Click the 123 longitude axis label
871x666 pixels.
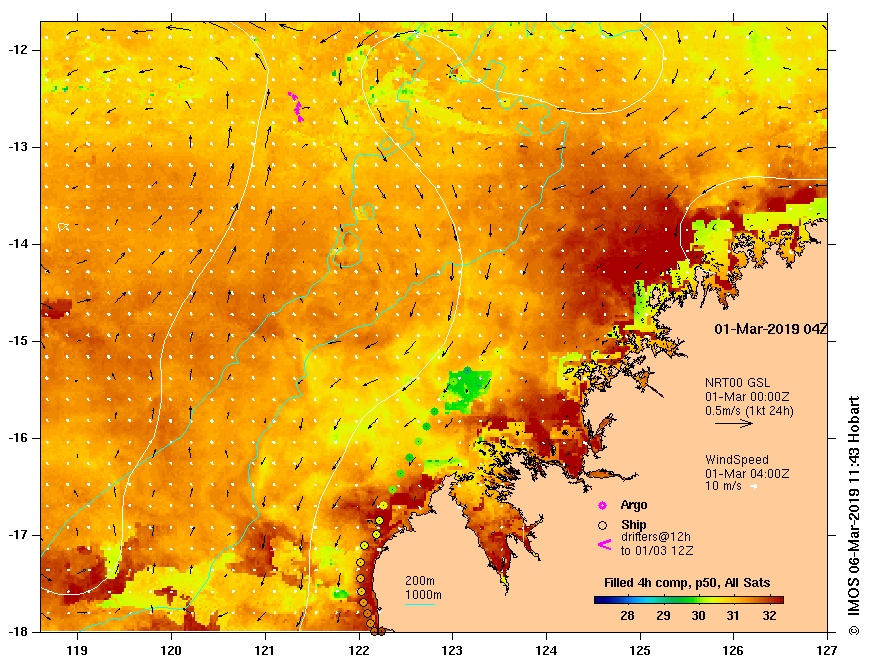click(452, 650)
